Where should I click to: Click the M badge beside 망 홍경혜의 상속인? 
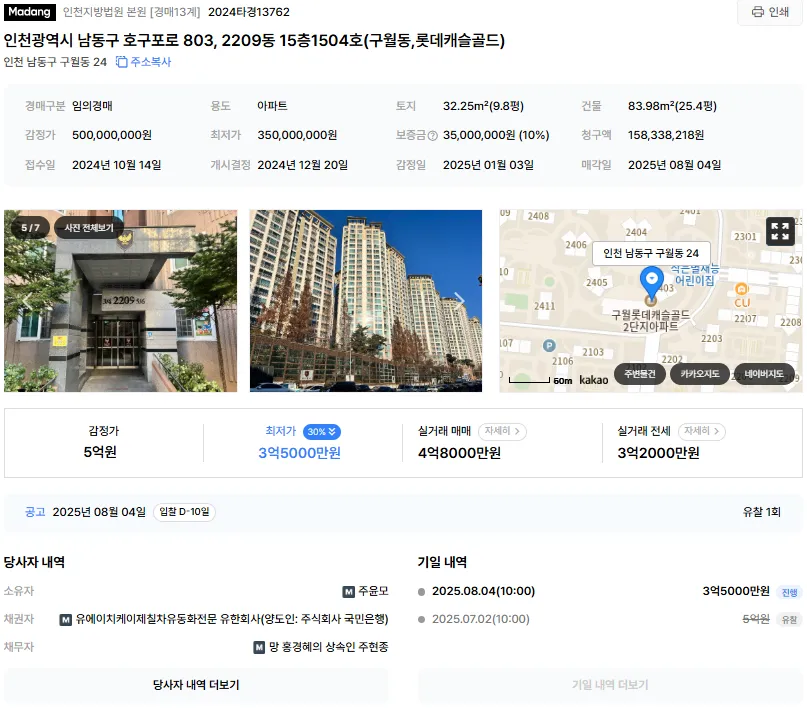pyautogui.click(x=259, y=647)
